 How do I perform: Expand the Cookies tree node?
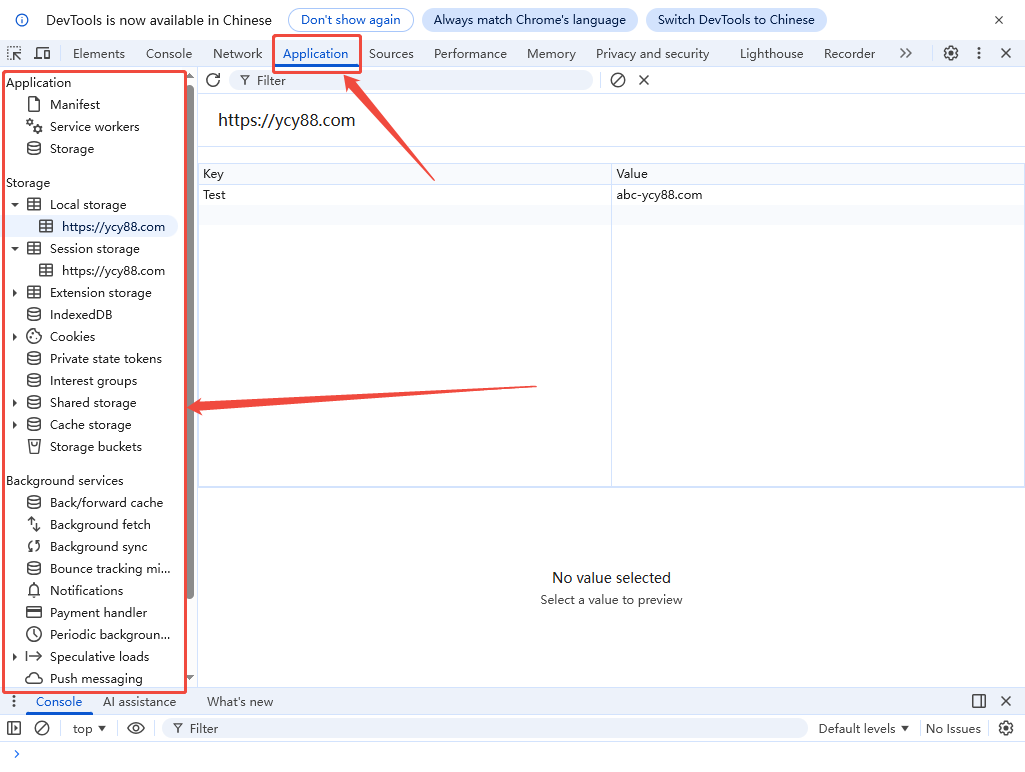click(15, 337)
